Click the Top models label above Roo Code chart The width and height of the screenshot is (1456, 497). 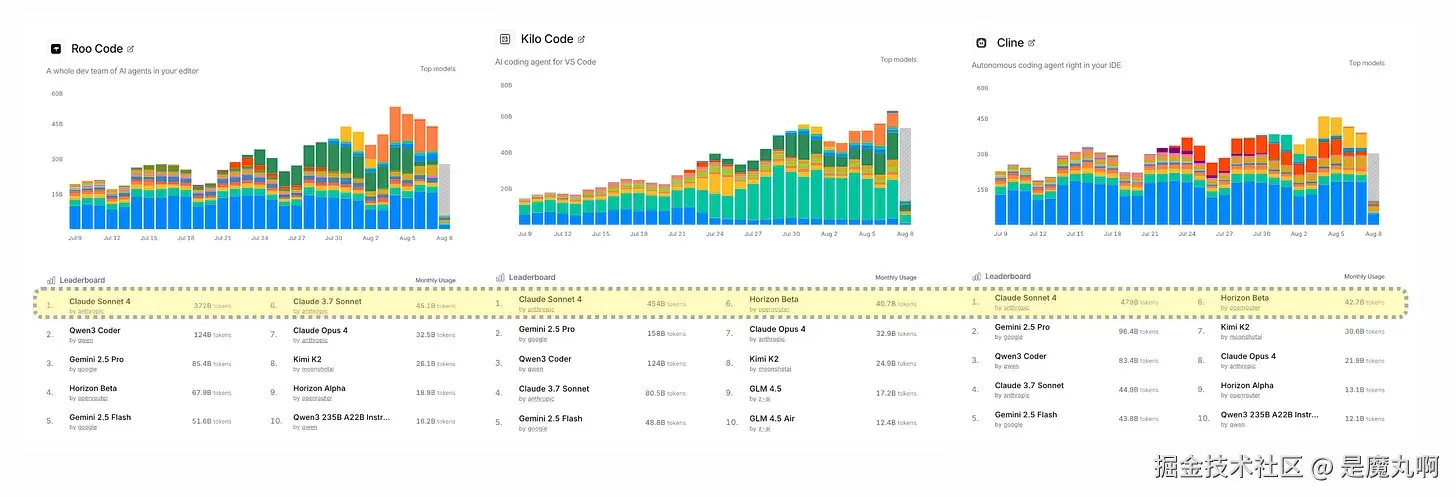click(437, 69)
